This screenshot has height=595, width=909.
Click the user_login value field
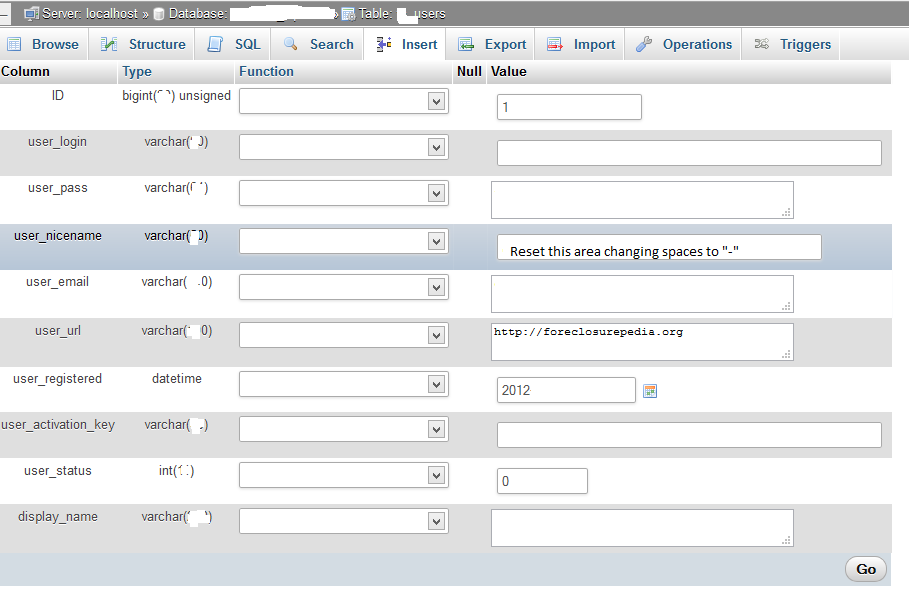689,153
